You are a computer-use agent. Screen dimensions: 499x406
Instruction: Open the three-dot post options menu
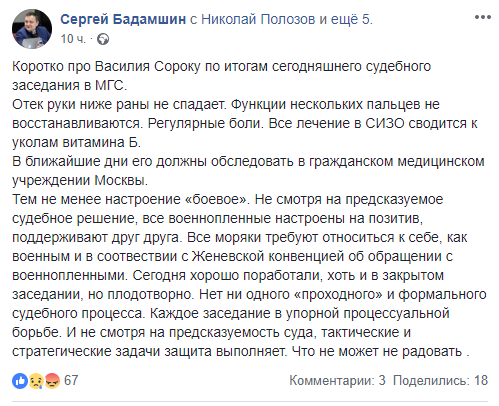(x=483, y=17)
